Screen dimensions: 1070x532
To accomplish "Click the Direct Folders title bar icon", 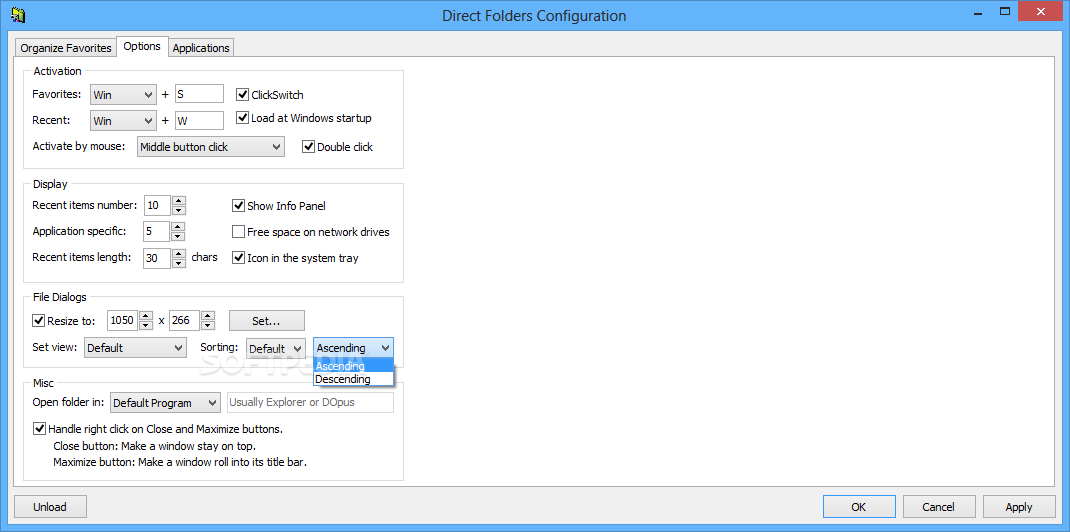I will tap(18, 14).
